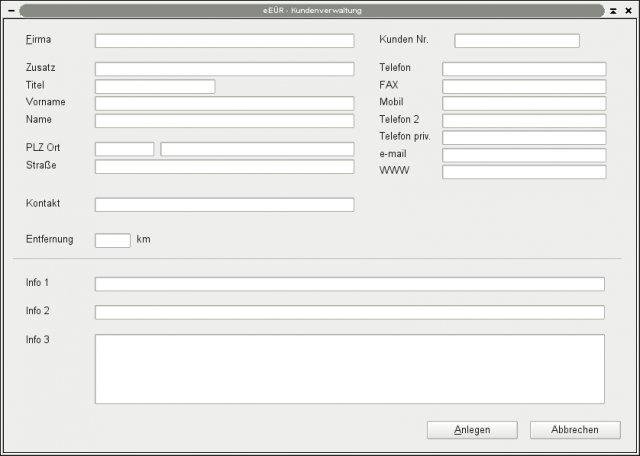The width and height of the screenshot is (640, 456).
Task: Open the window menu in the title bar
Action: (11, 10)
